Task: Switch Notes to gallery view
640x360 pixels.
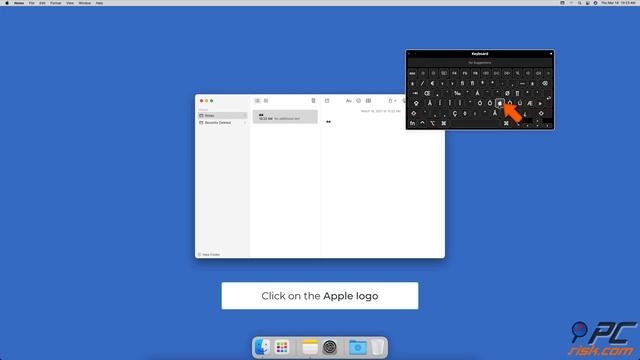Action: point(266,100)
